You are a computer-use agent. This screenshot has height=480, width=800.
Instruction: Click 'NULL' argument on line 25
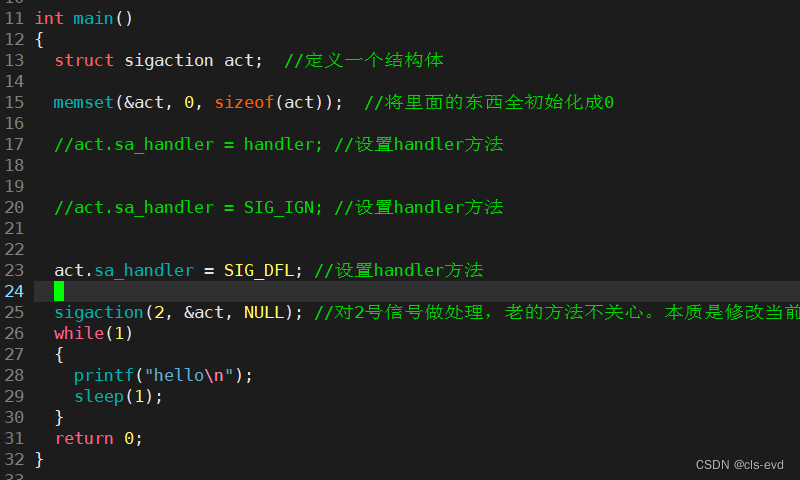pyautogui.click(x=264, y=312)
